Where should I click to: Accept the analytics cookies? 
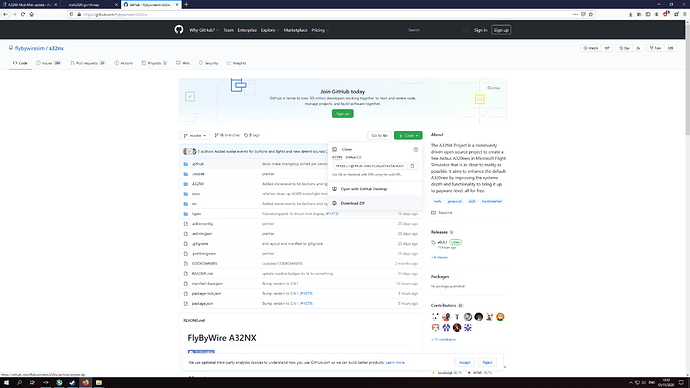tap(465, 362)
